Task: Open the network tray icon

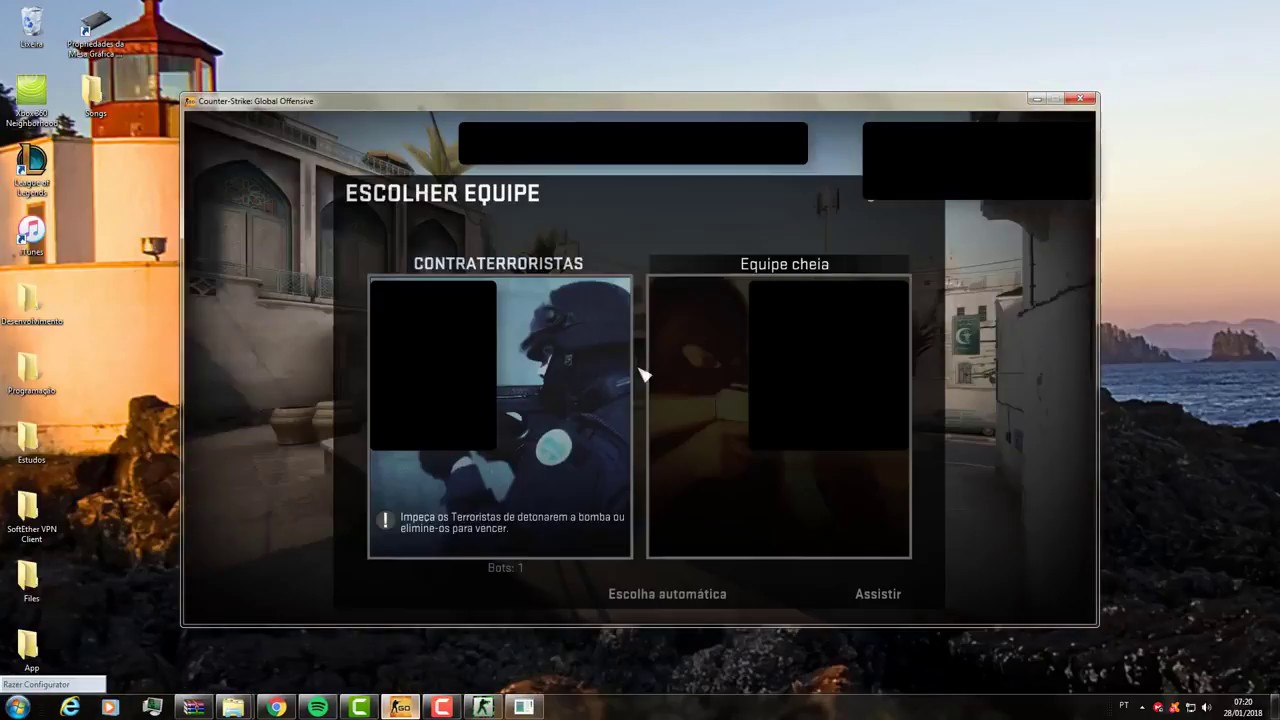Action: [1190, 707]
